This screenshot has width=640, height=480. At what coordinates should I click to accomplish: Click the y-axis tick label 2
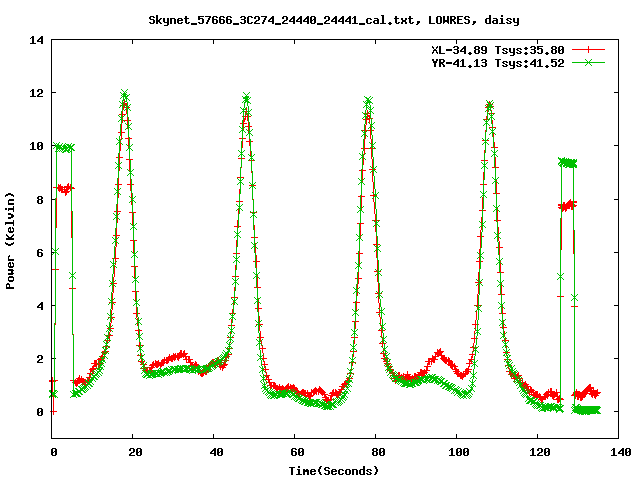pyautogui.click(x=40, y=359)
